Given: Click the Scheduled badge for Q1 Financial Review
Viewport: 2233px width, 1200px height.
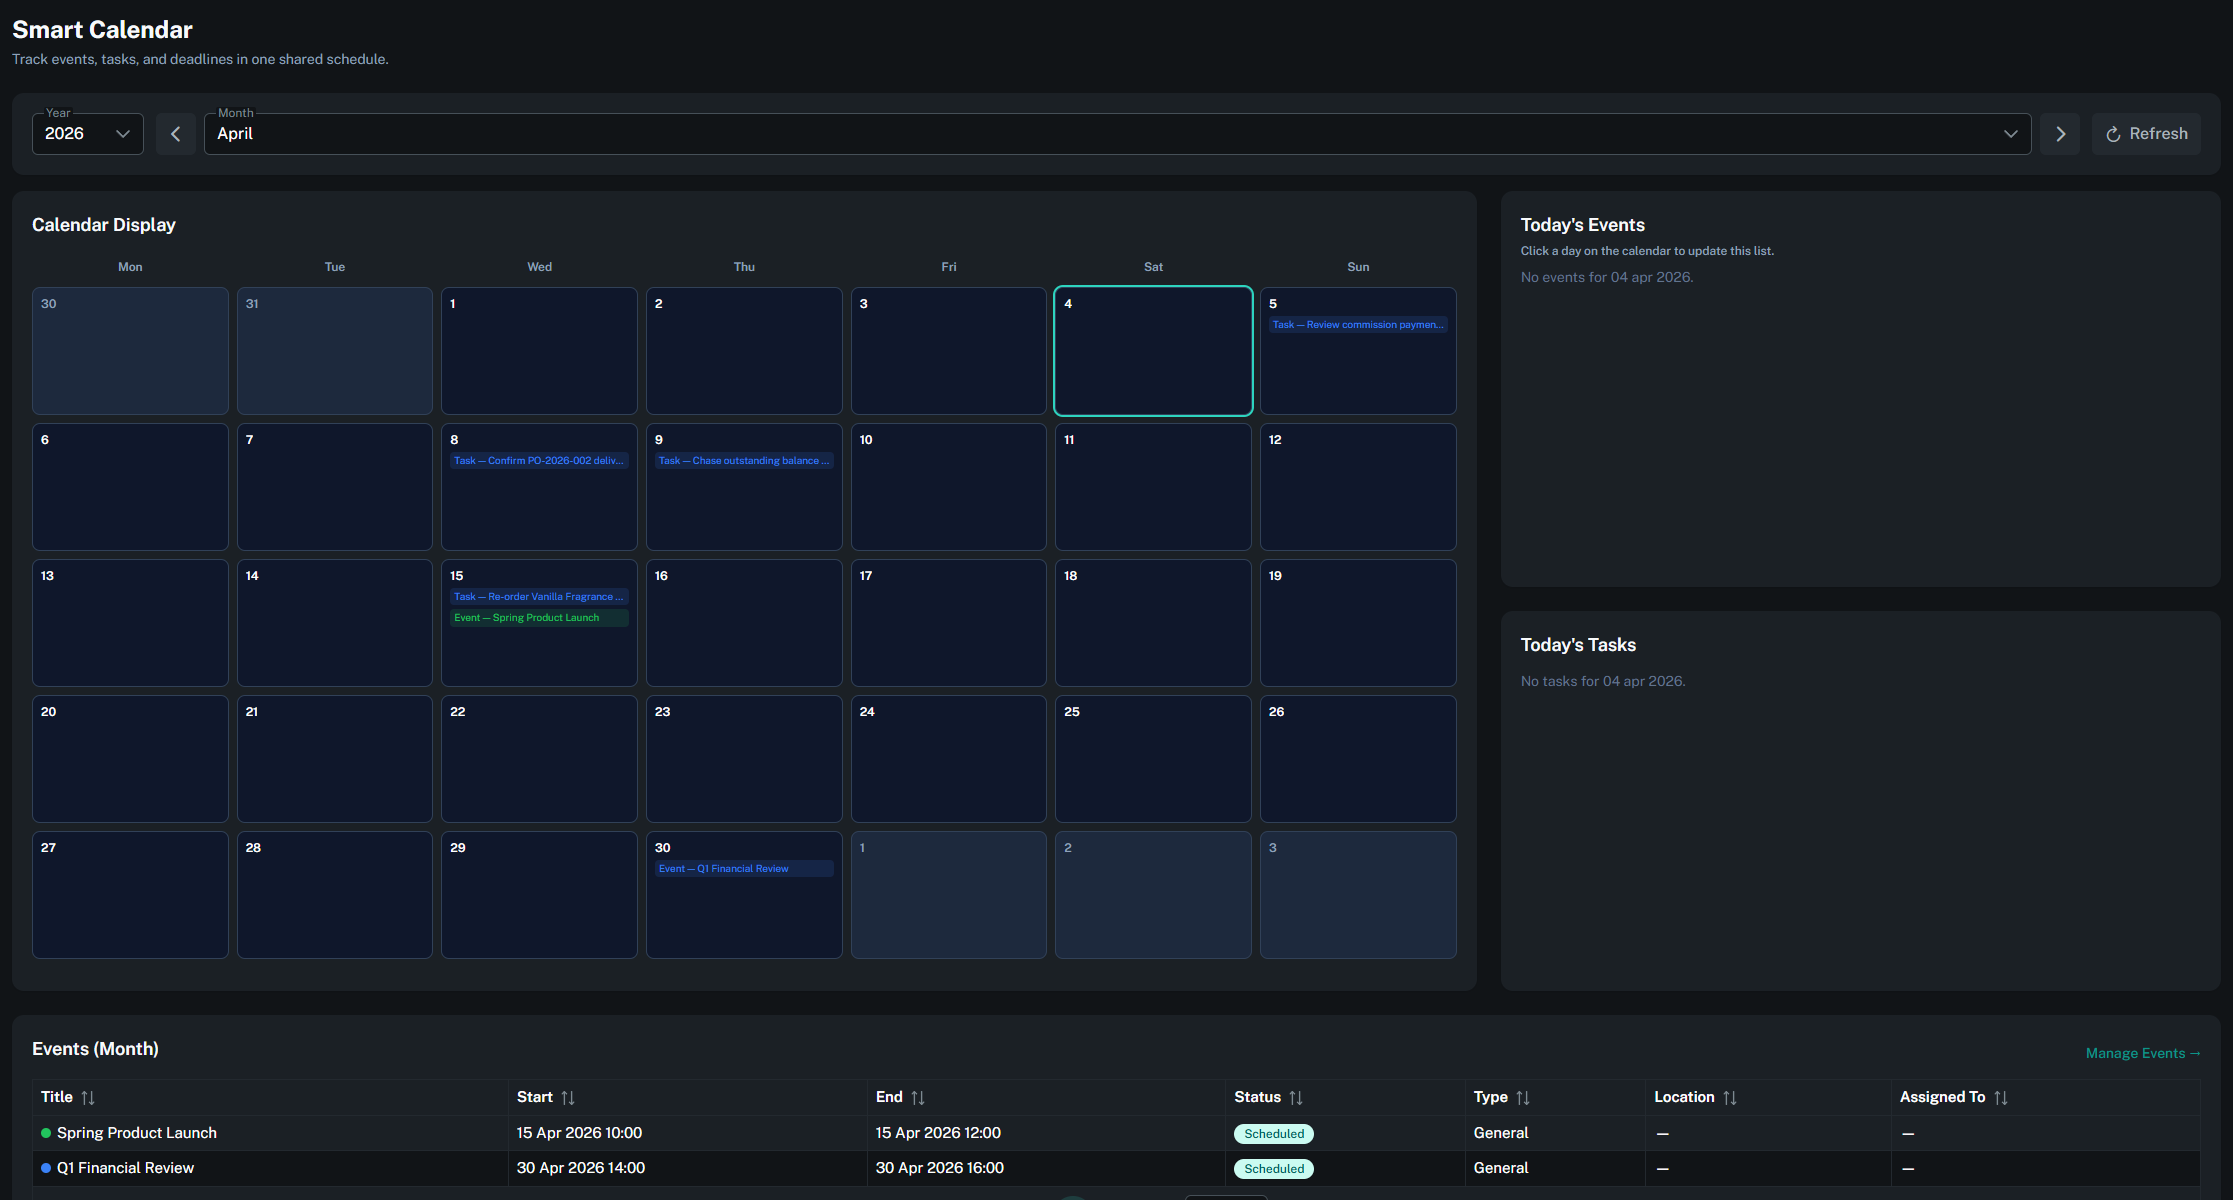Looking at the screenshot, I should pyautogui.click(x=1274, y=1169).
